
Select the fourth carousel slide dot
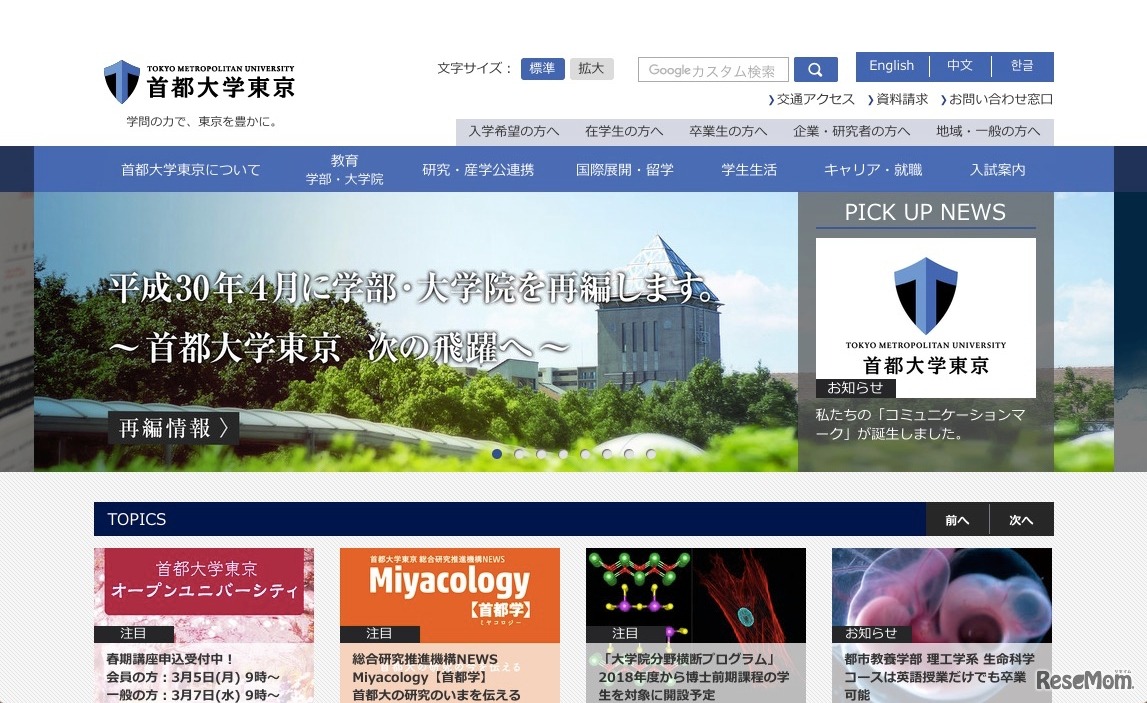563,454
